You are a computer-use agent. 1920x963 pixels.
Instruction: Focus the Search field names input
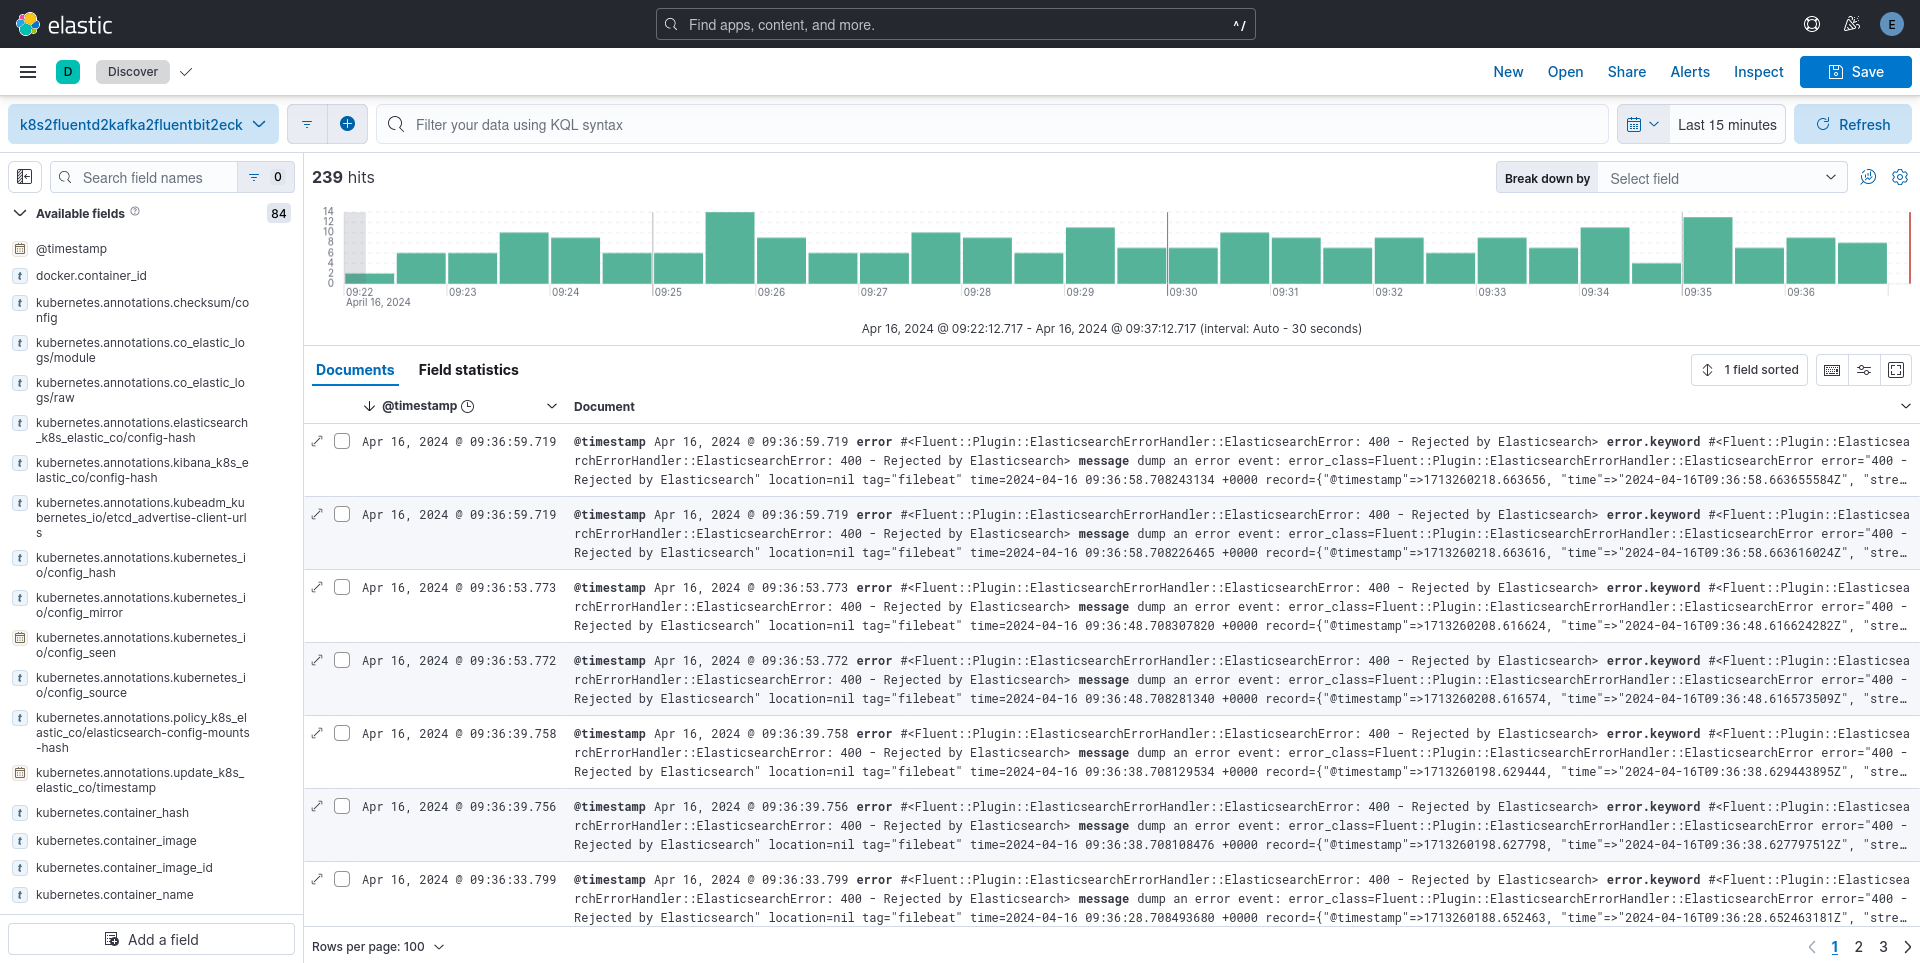point(144,177)
